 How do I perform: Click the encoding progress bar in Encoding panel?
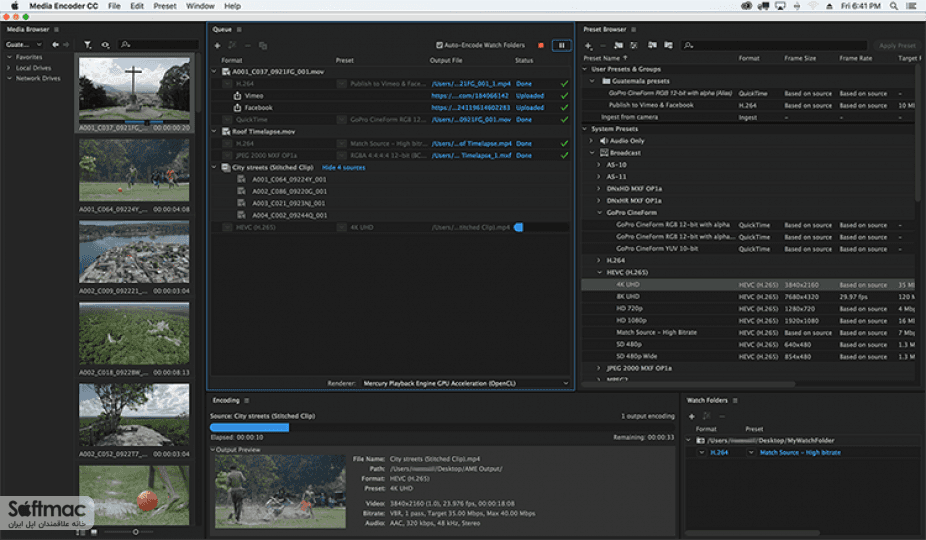click(x=442, y=427)
